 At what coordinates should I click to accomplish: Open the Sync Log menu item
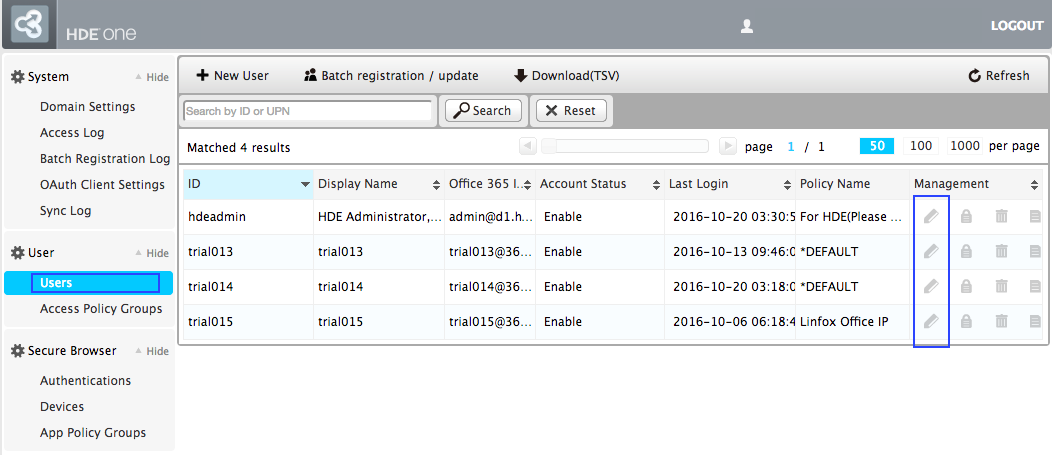point(66,211)
